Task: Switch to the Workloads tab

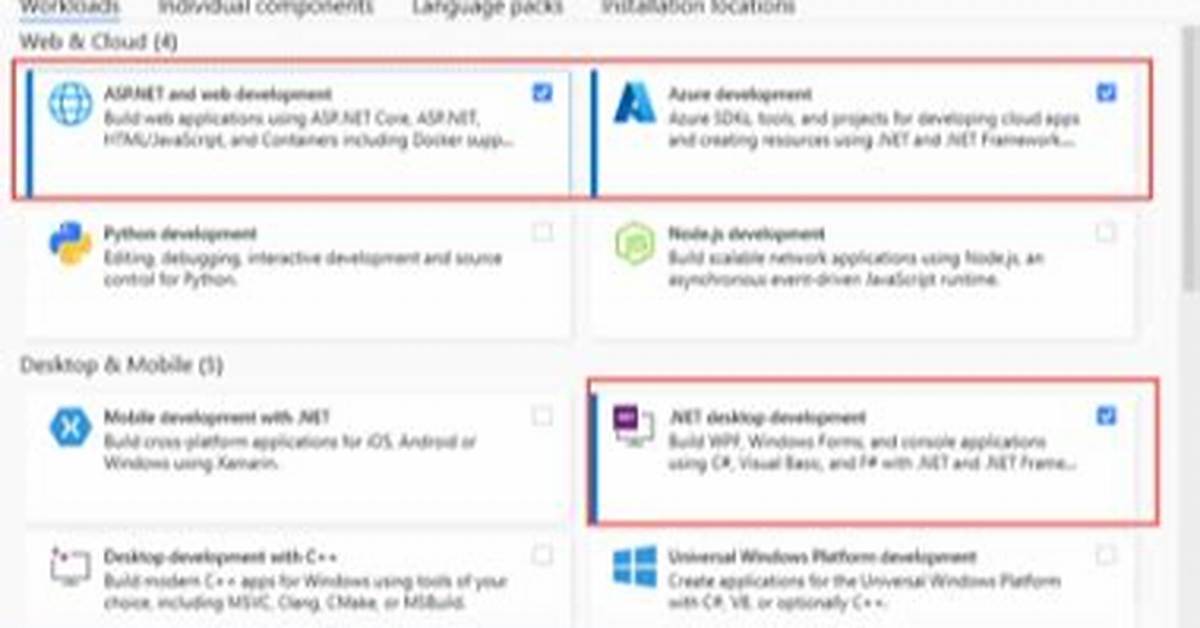Action: click(69, 7)
